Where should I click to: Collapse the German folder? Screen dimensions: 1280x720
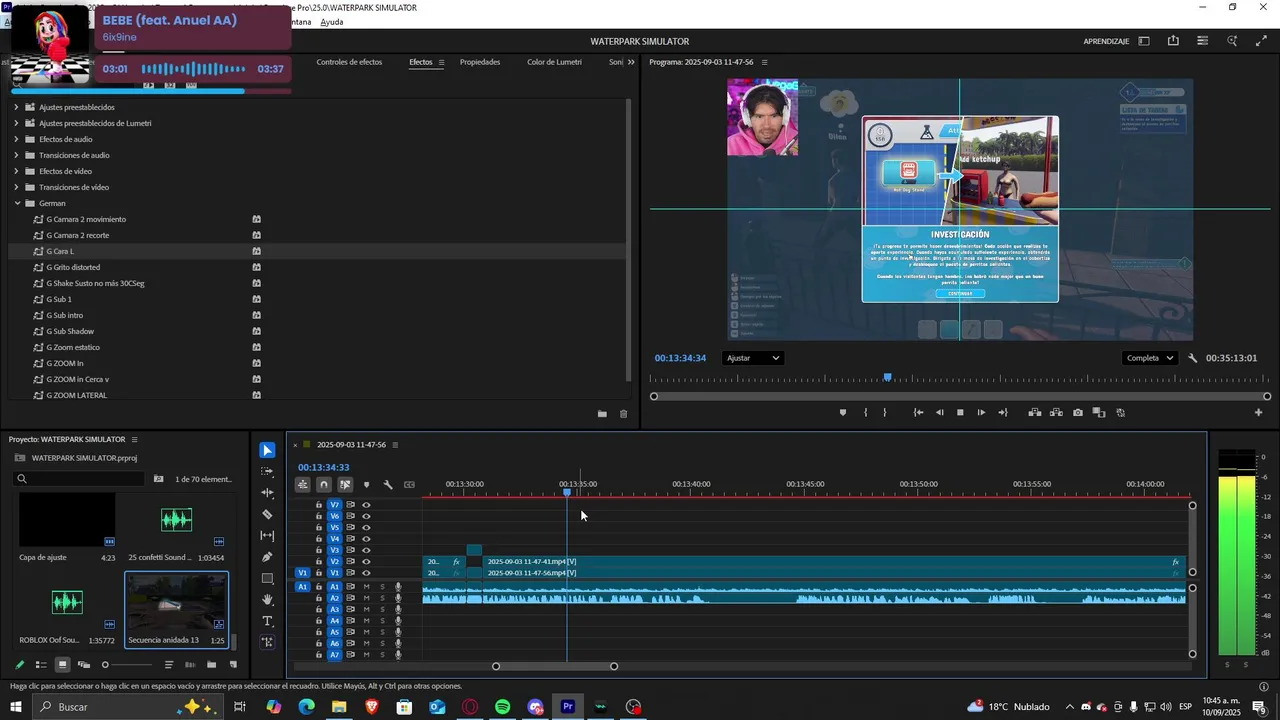pos(16,203)
